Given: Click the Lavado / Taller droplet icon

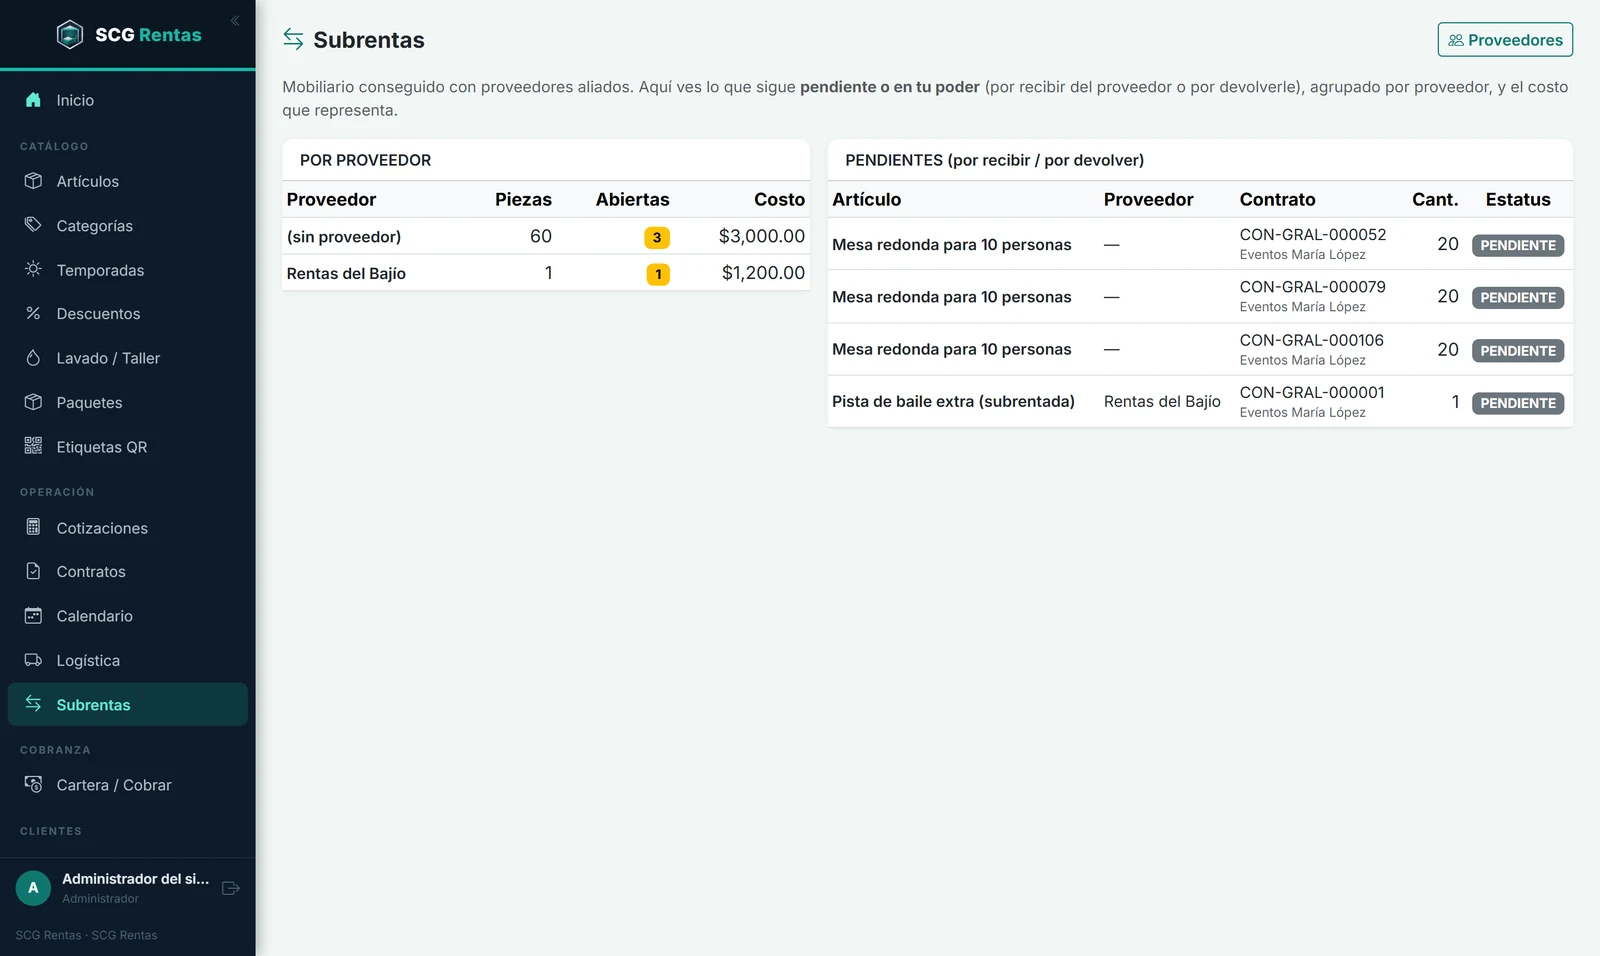Looking at the screenshot, I should [33, 358].
